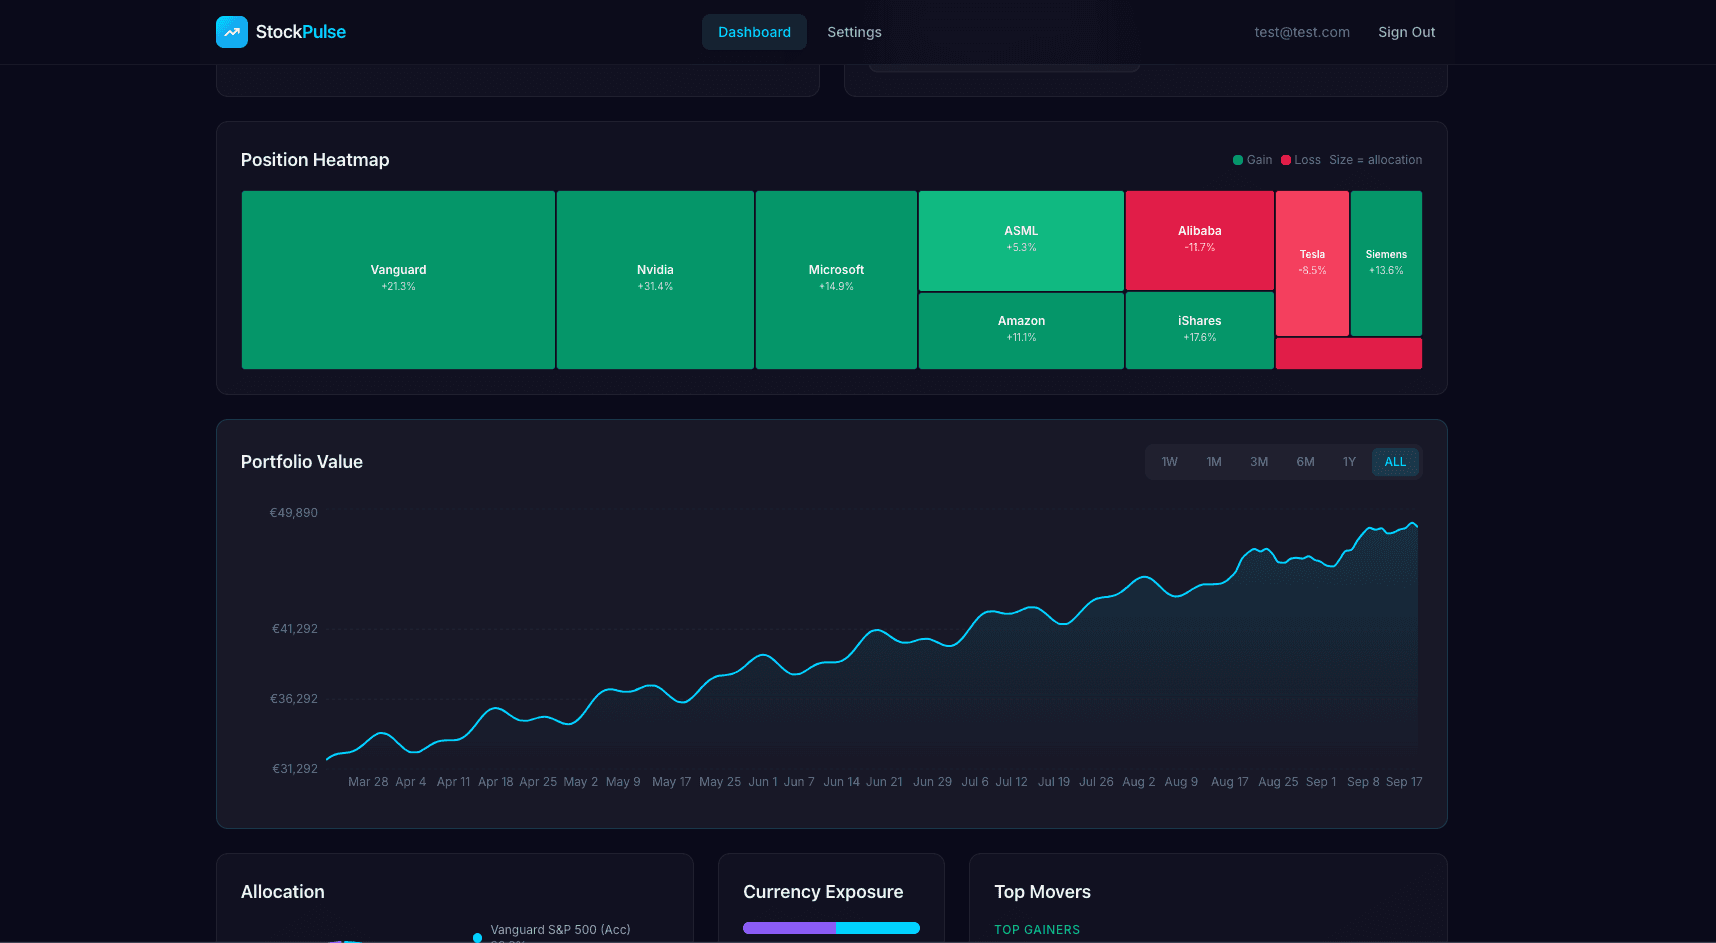
Task: Click the ASML heatmap tile
Action: [x=1021, y=241]
